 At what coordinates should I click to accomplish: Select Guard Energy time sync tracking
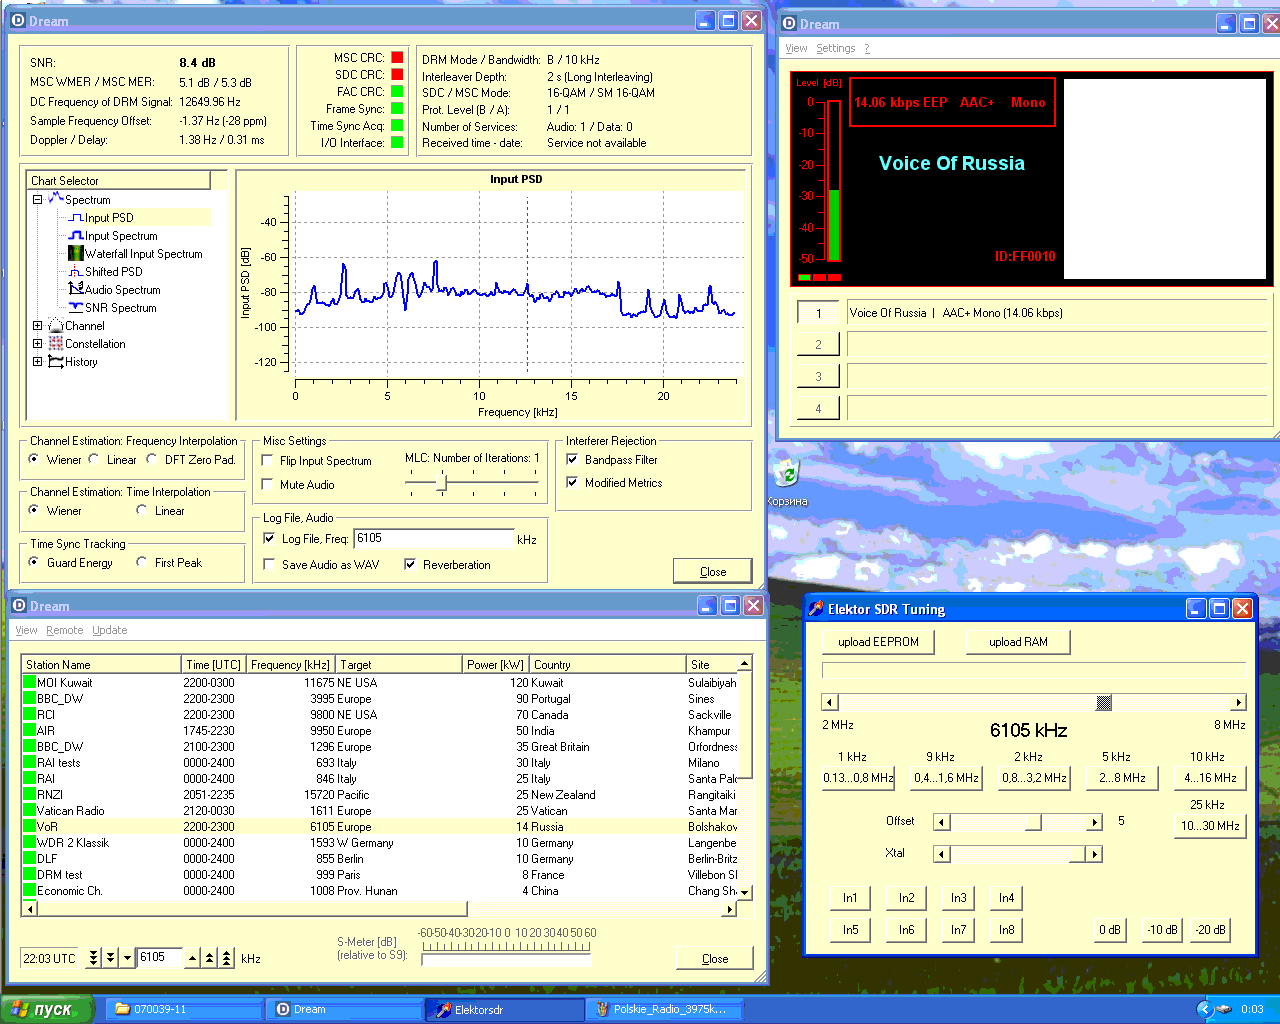tap(34, 562)
